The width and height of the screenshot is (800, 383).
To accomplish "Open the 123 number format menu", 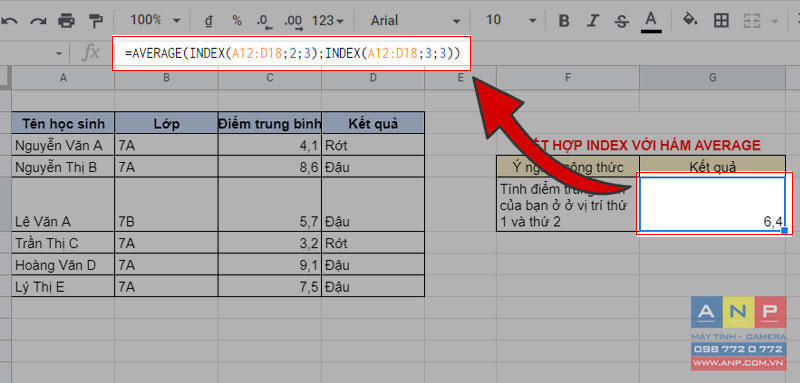I will 328,21.
